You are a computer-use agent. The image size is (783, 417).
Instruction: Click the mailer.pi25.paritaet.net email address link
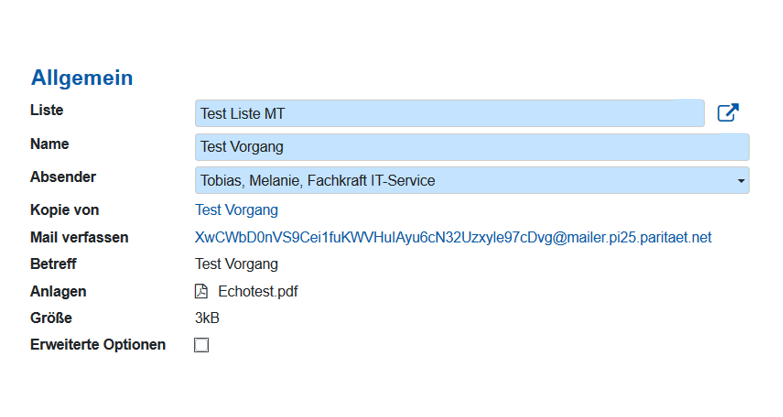pos(453,237)
